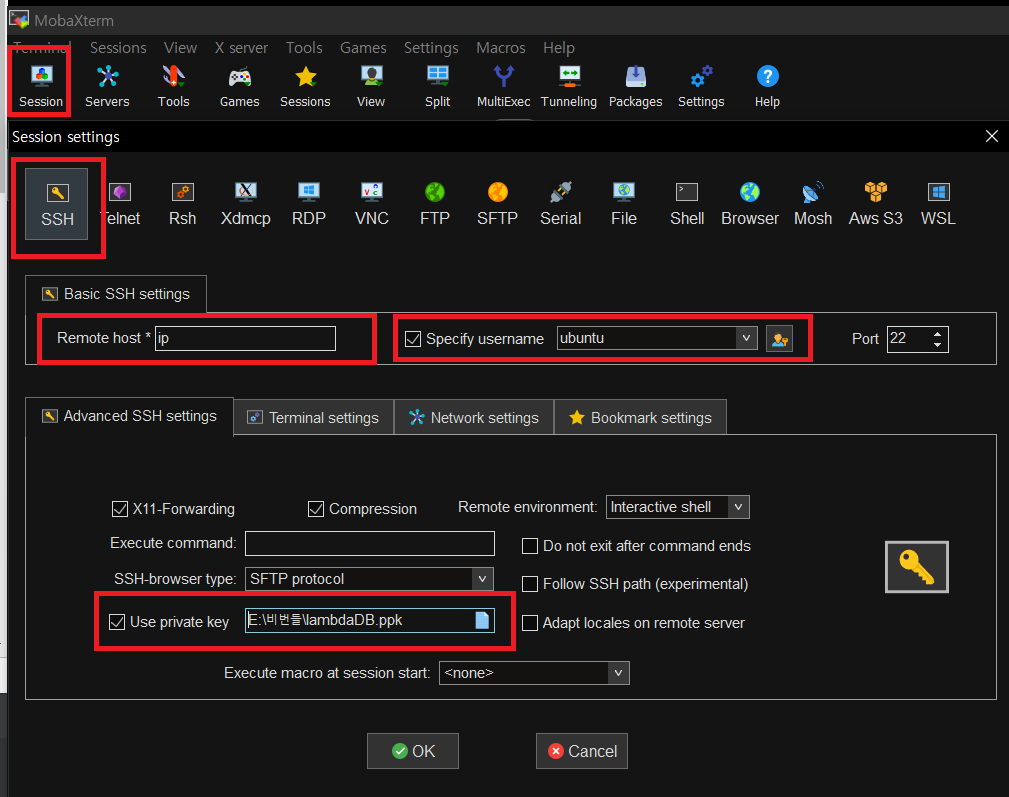Browse for private key file icon
The image size is (1009, 797).
[482, 620]
